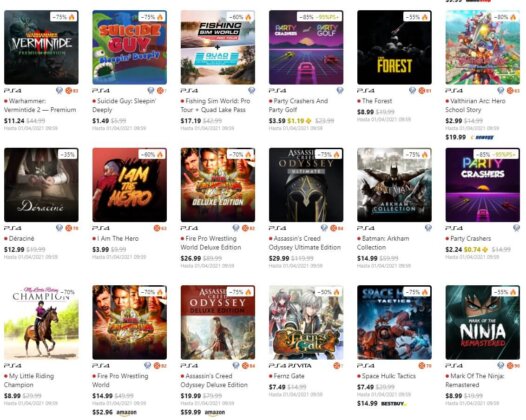The height and width of the screenshot is (420, 526).
Task: Open the Warhammer: Vermintide 2 — Premium title link
Action: click(40, 105)
